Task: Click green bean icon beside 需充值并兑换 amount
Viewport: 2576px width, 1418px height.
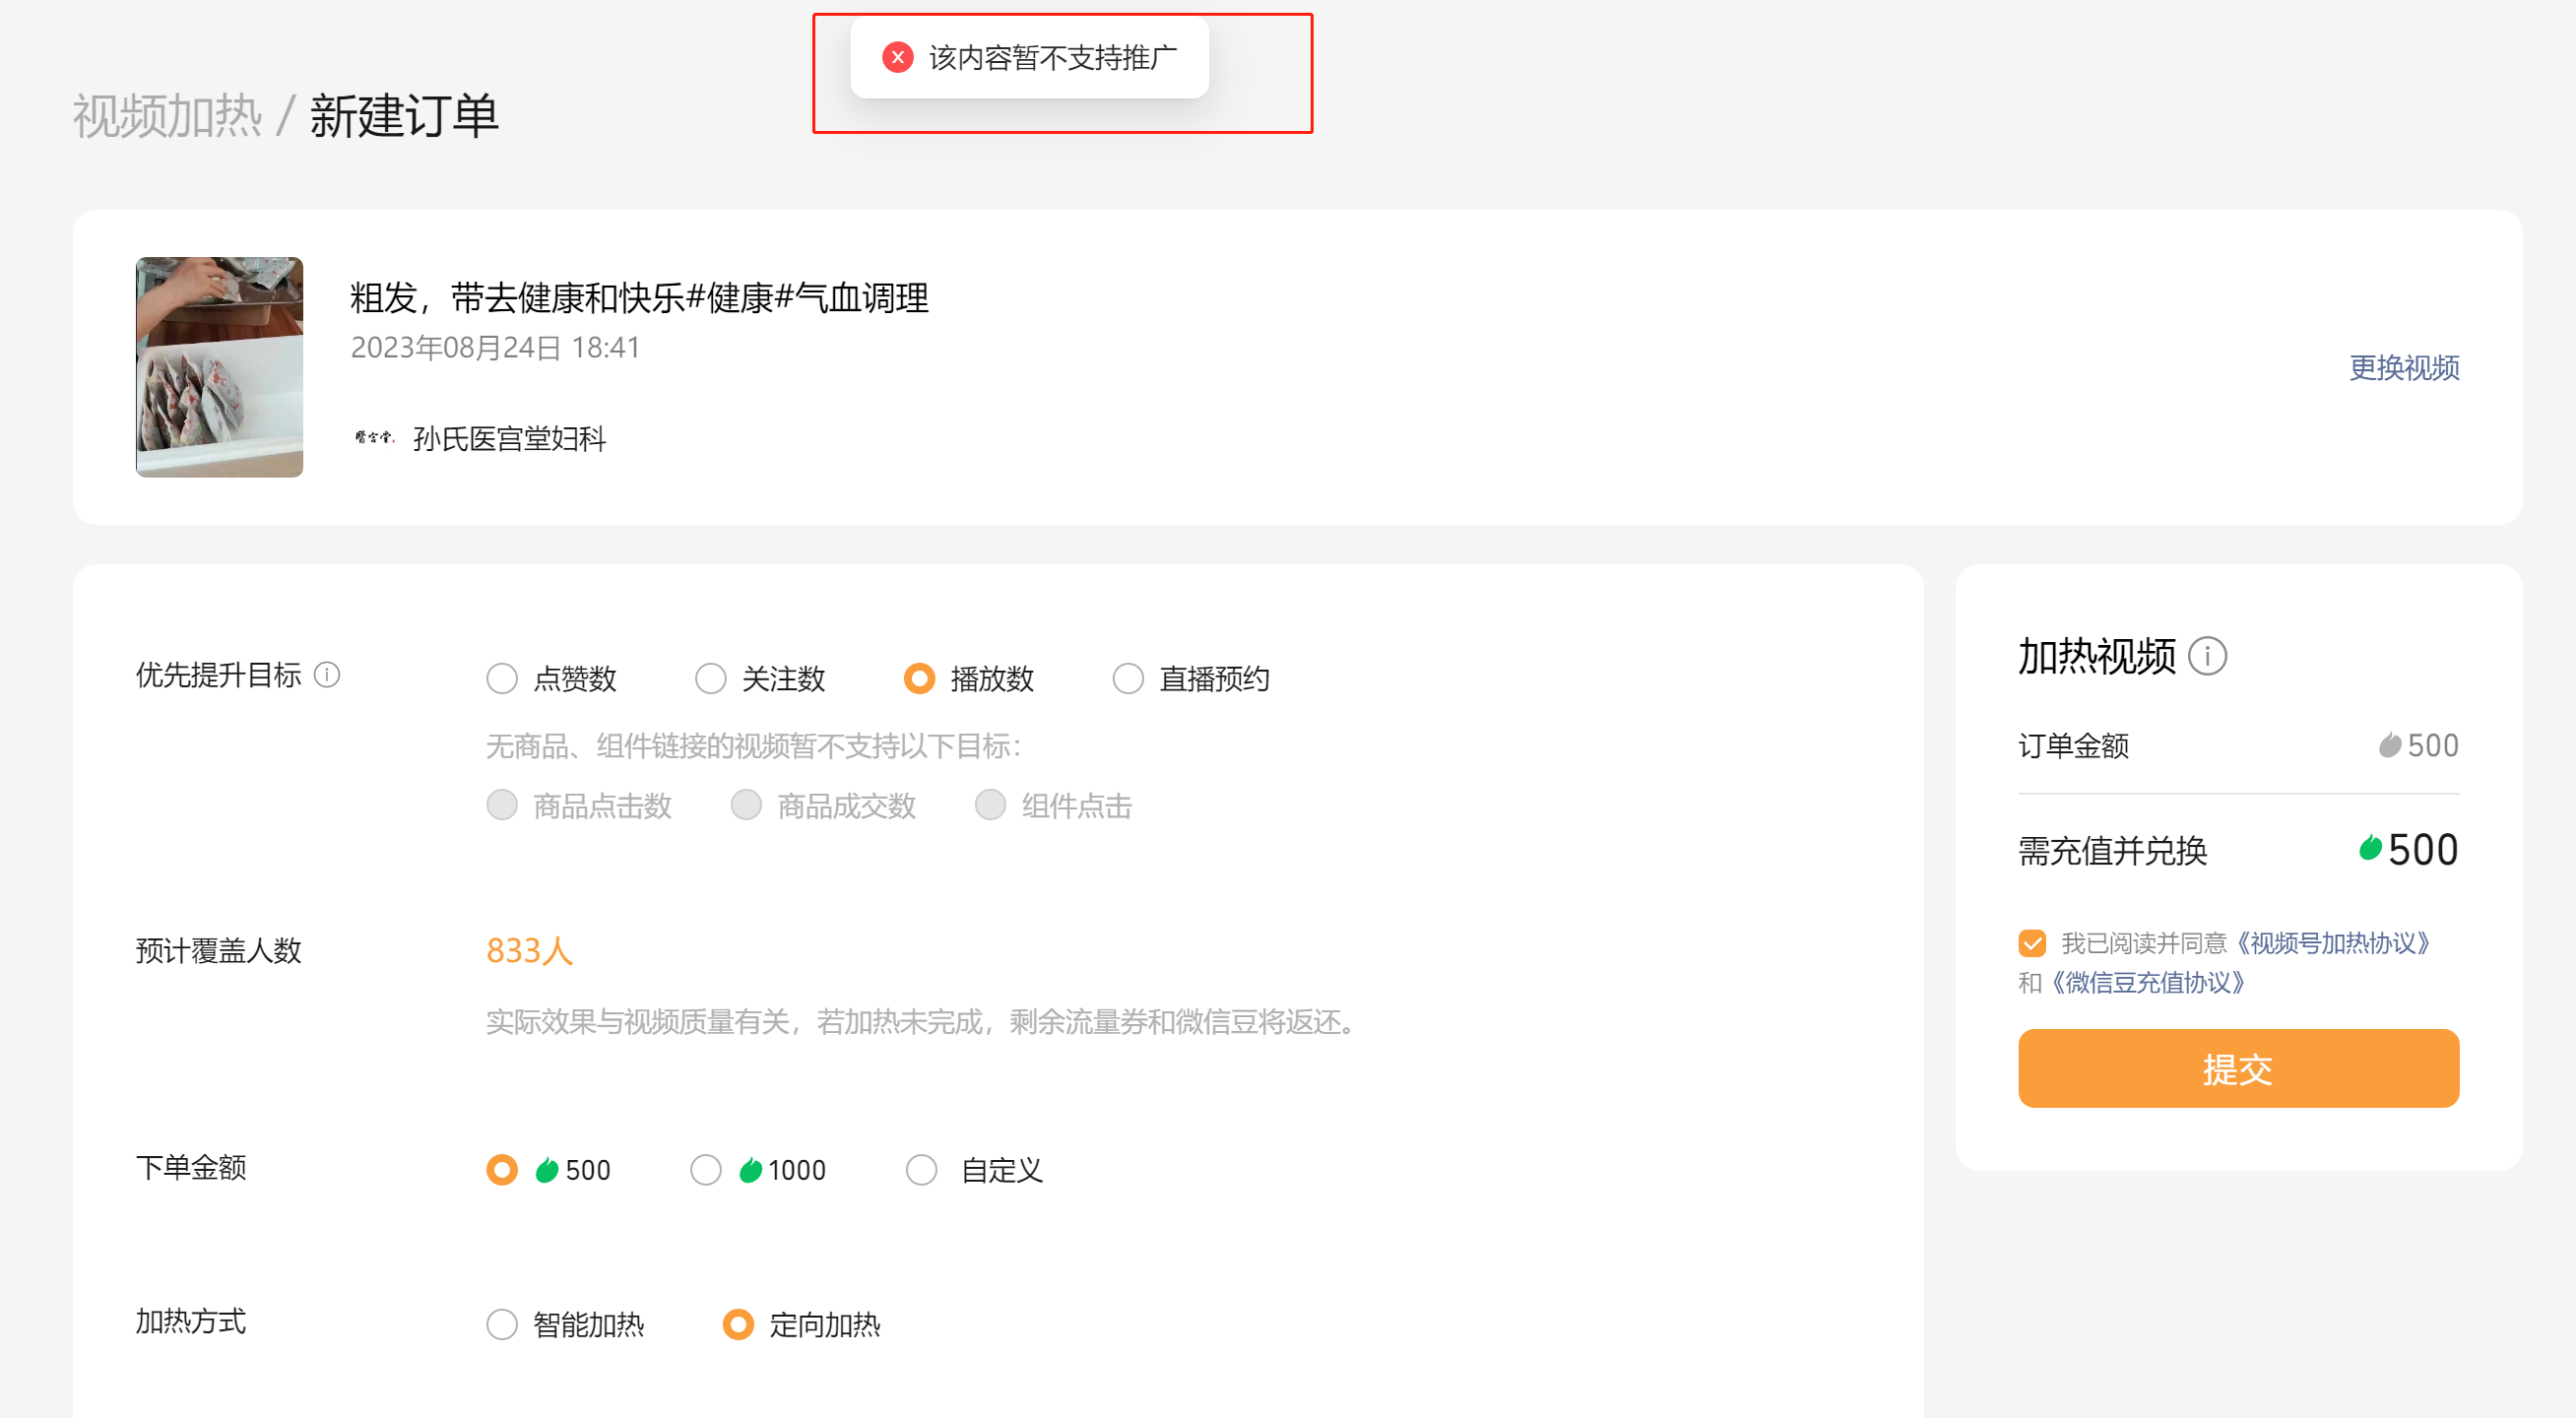Action: pyautogui.click(x=2369, y=849)
